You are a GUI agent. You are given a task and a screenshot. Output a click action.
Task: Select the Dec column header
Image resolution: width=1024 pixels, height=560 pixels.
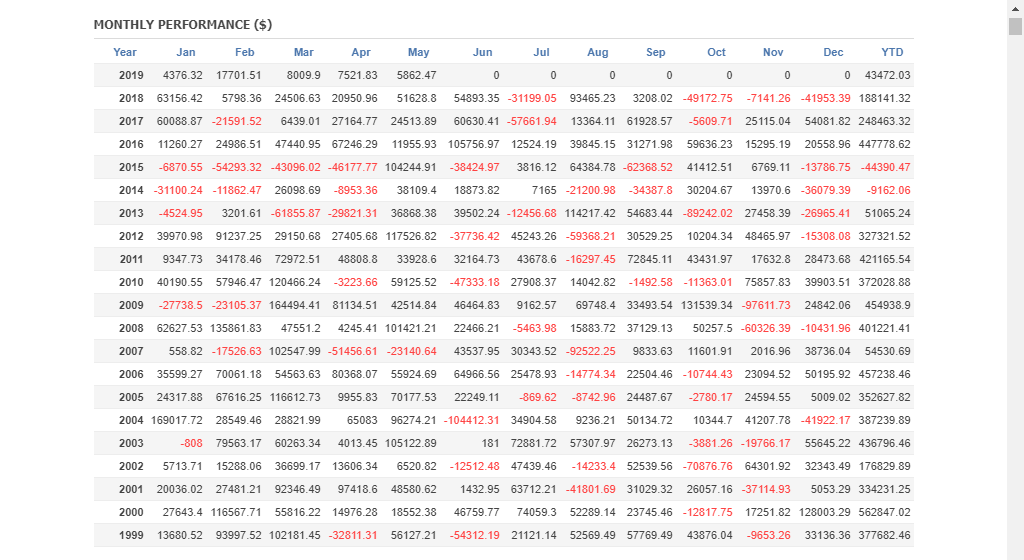point(833,52)
